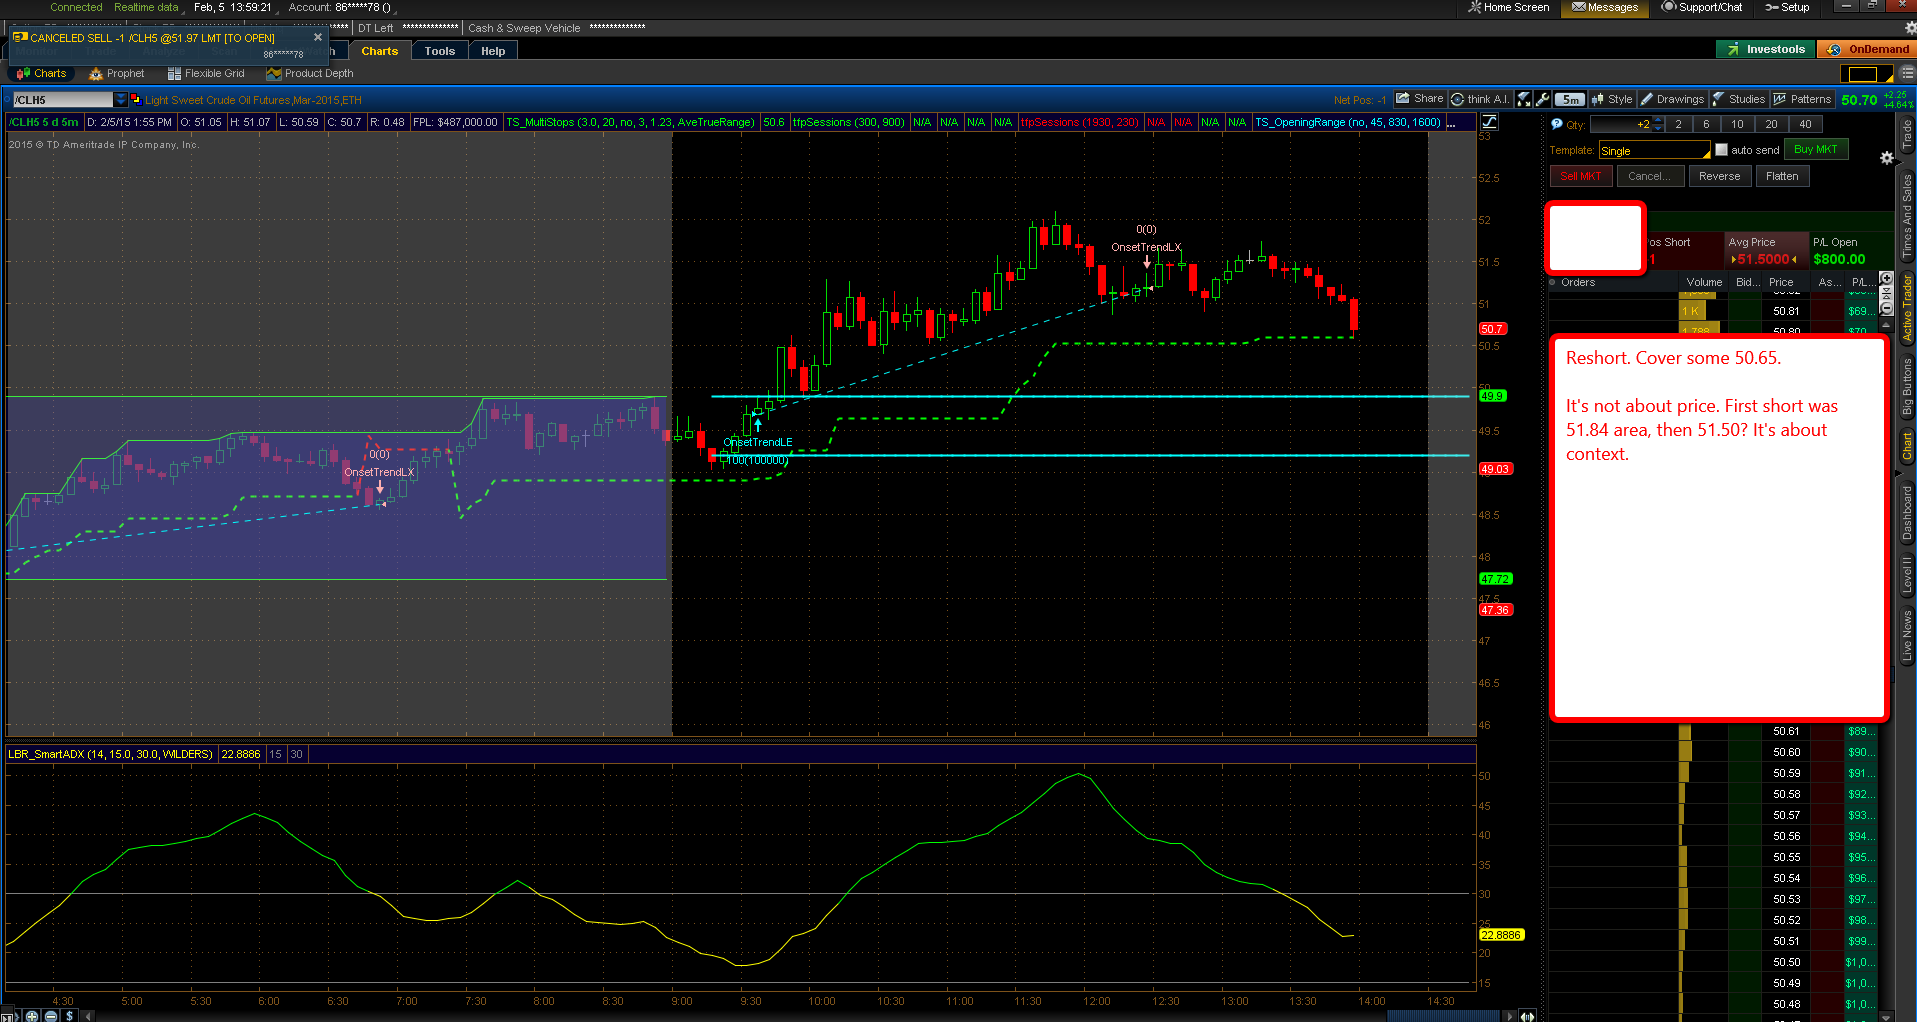Open quick study icon beside think A.I.

1524,99
